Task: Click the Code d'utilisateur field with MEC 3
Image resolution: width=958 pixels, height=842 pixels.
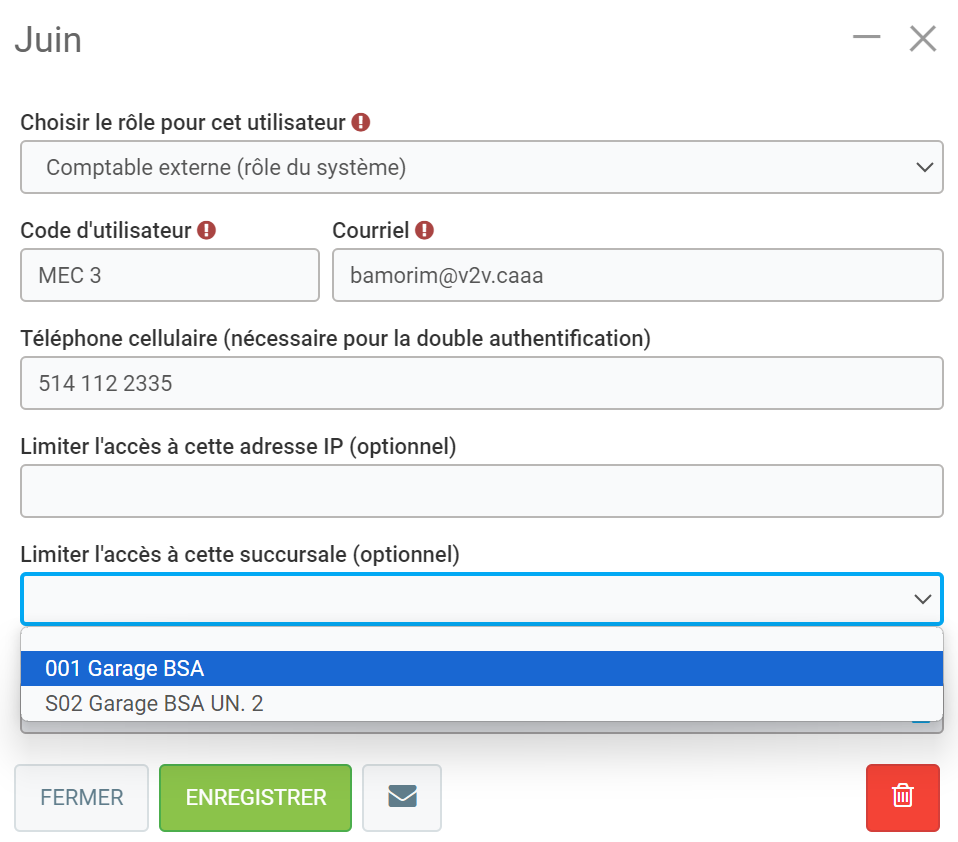Action: tap(169, 275)
